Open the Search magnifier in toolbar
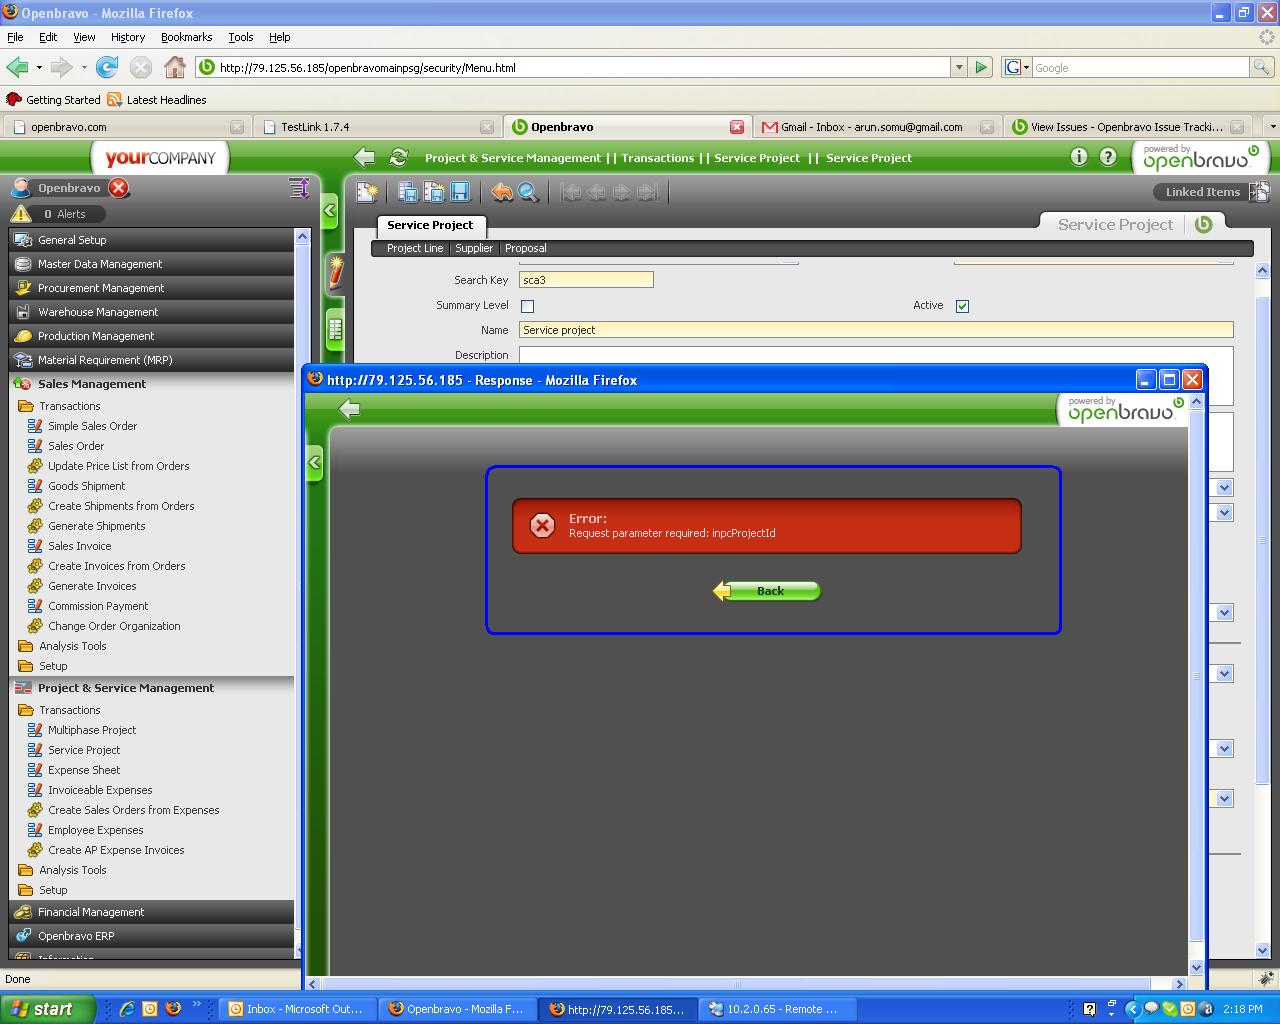The width and height of the screenshot is (1280, 1024). pyautogui.click(x=528, y=192)
